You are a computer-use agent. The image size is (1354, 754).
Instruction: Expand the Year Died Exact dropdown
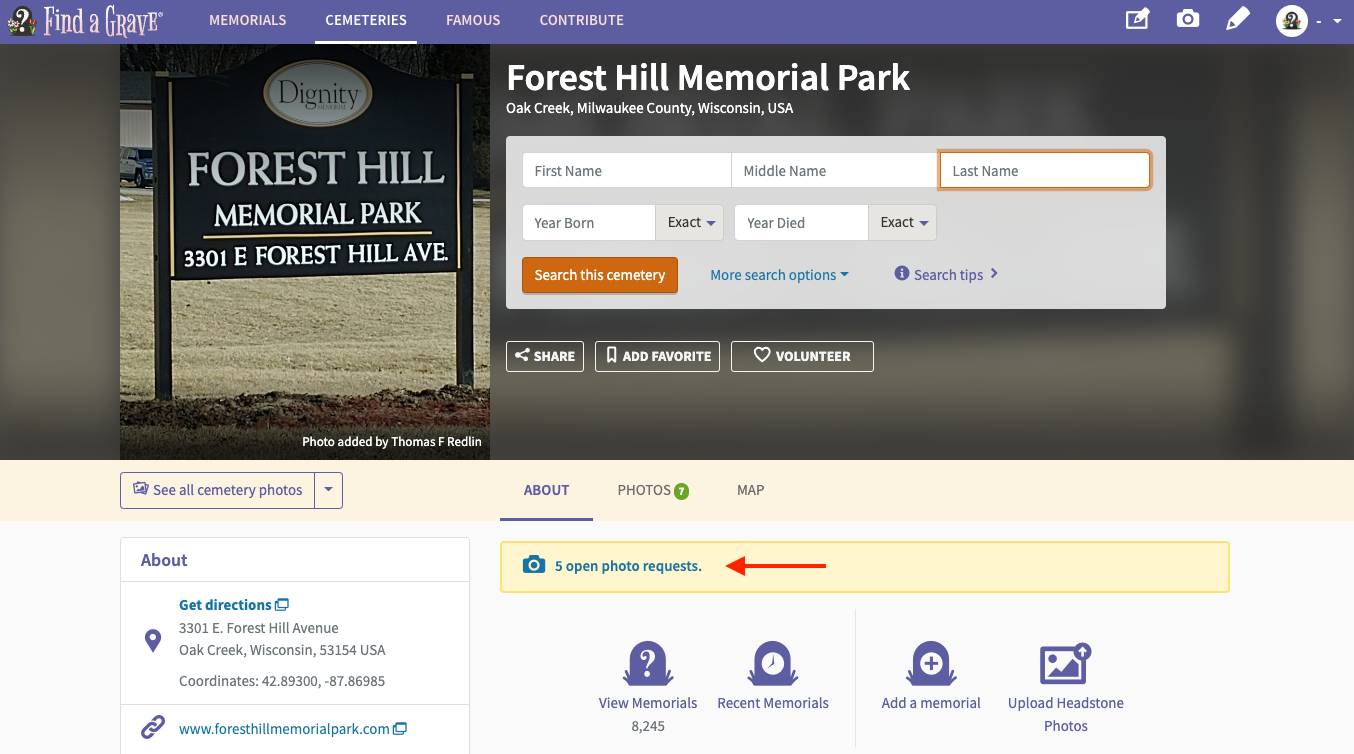(x=902, y=222)
